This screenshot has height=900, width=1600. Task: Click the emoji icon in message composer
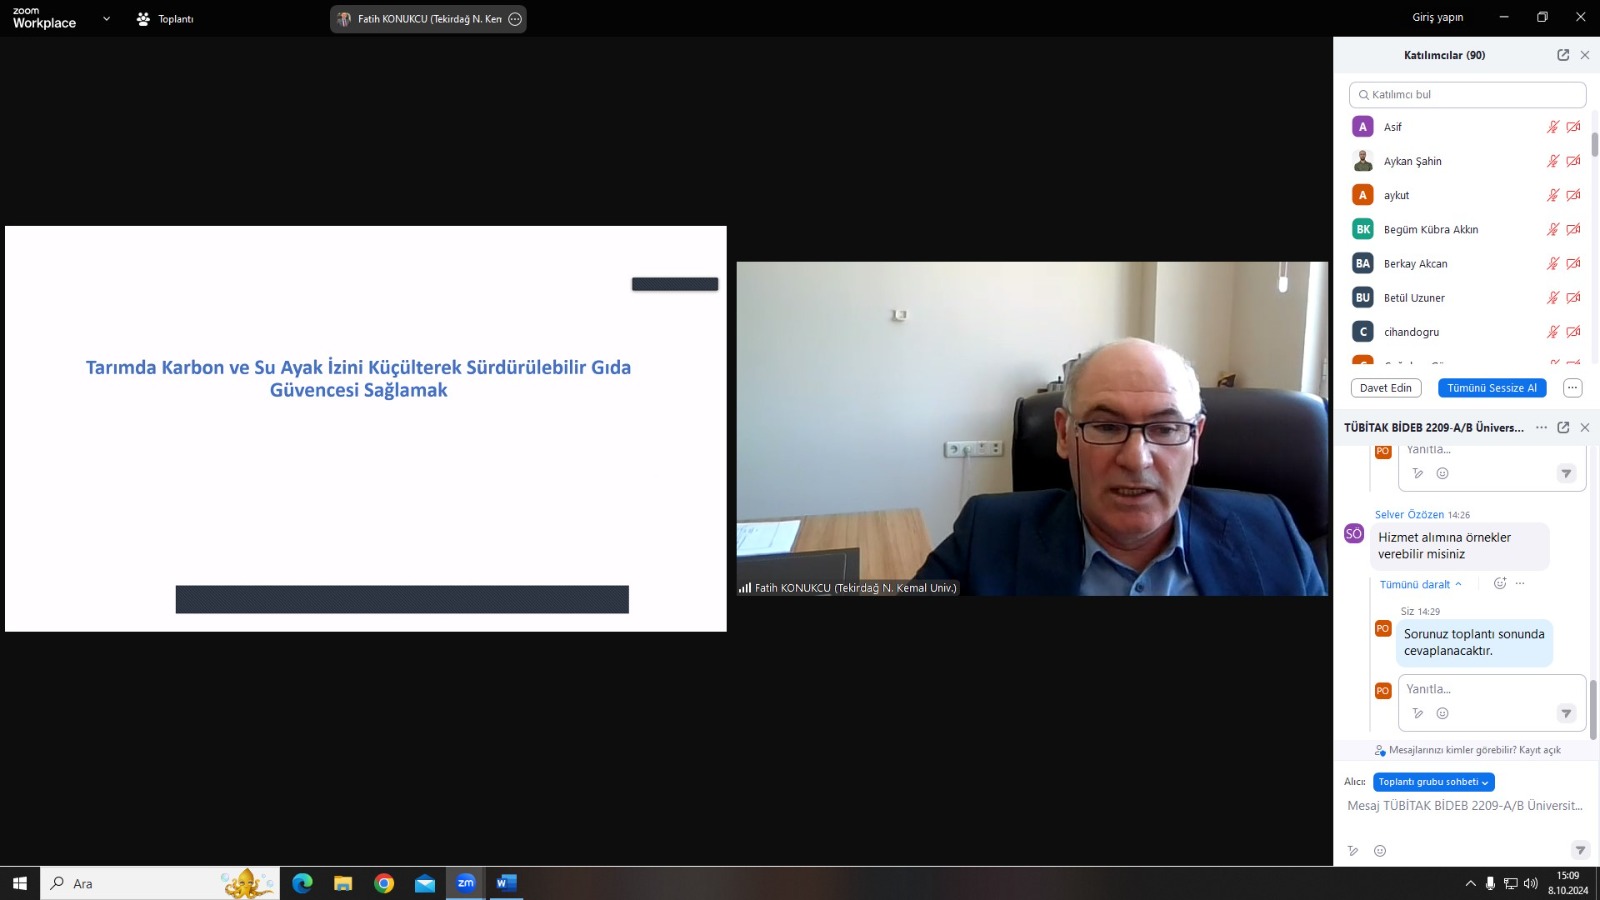tap(1380, 851)
